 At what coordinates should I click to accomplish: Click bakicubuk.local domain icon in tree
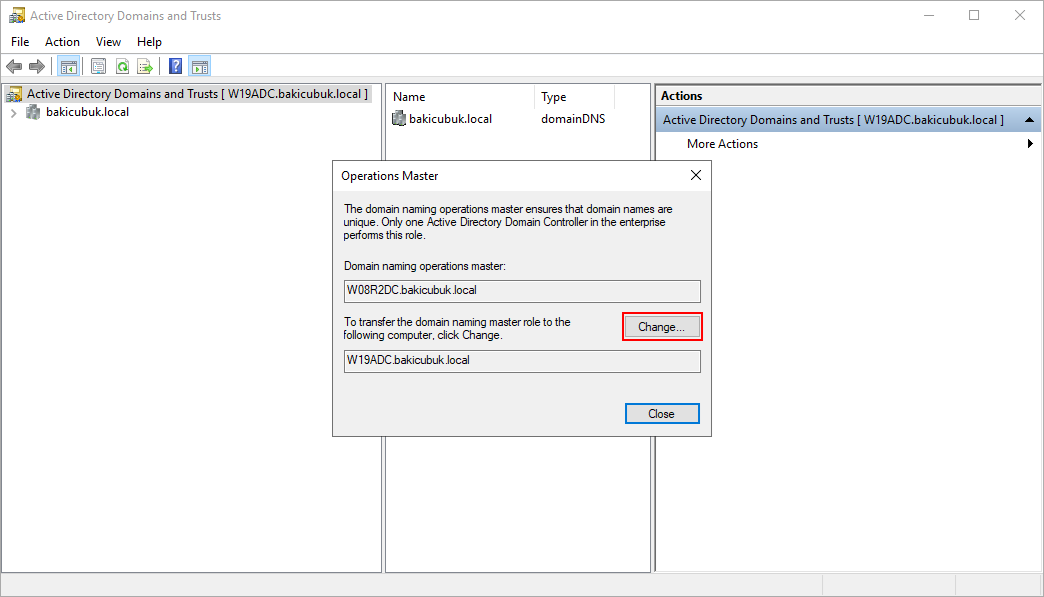(x=33, y=112)
